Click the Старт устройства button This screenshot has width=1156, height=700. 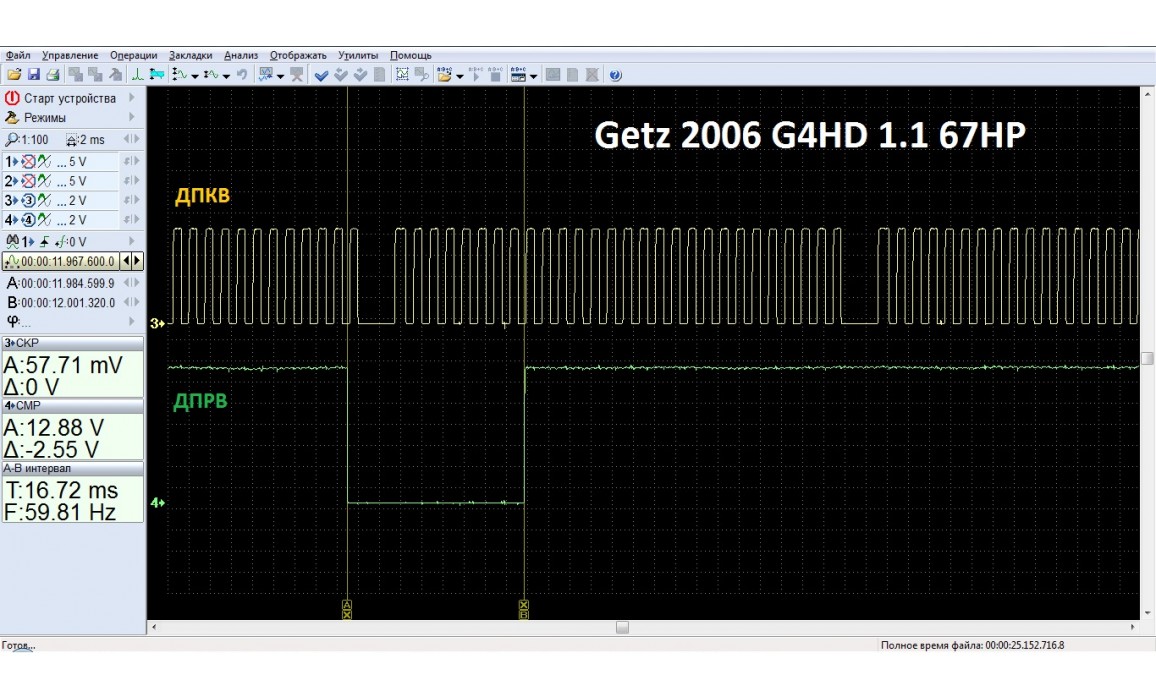(x=70, y=98)
